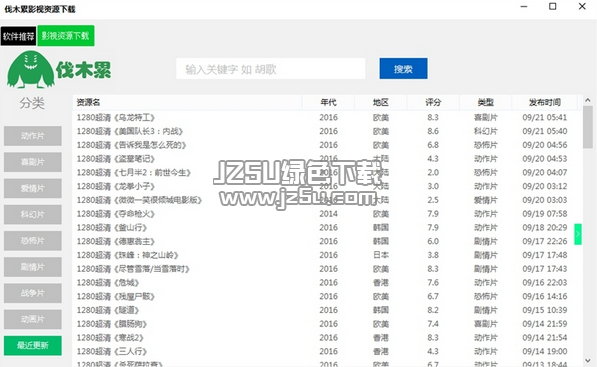
Task: Sort by the 地区 column header
Action: [x=381, y=102]
